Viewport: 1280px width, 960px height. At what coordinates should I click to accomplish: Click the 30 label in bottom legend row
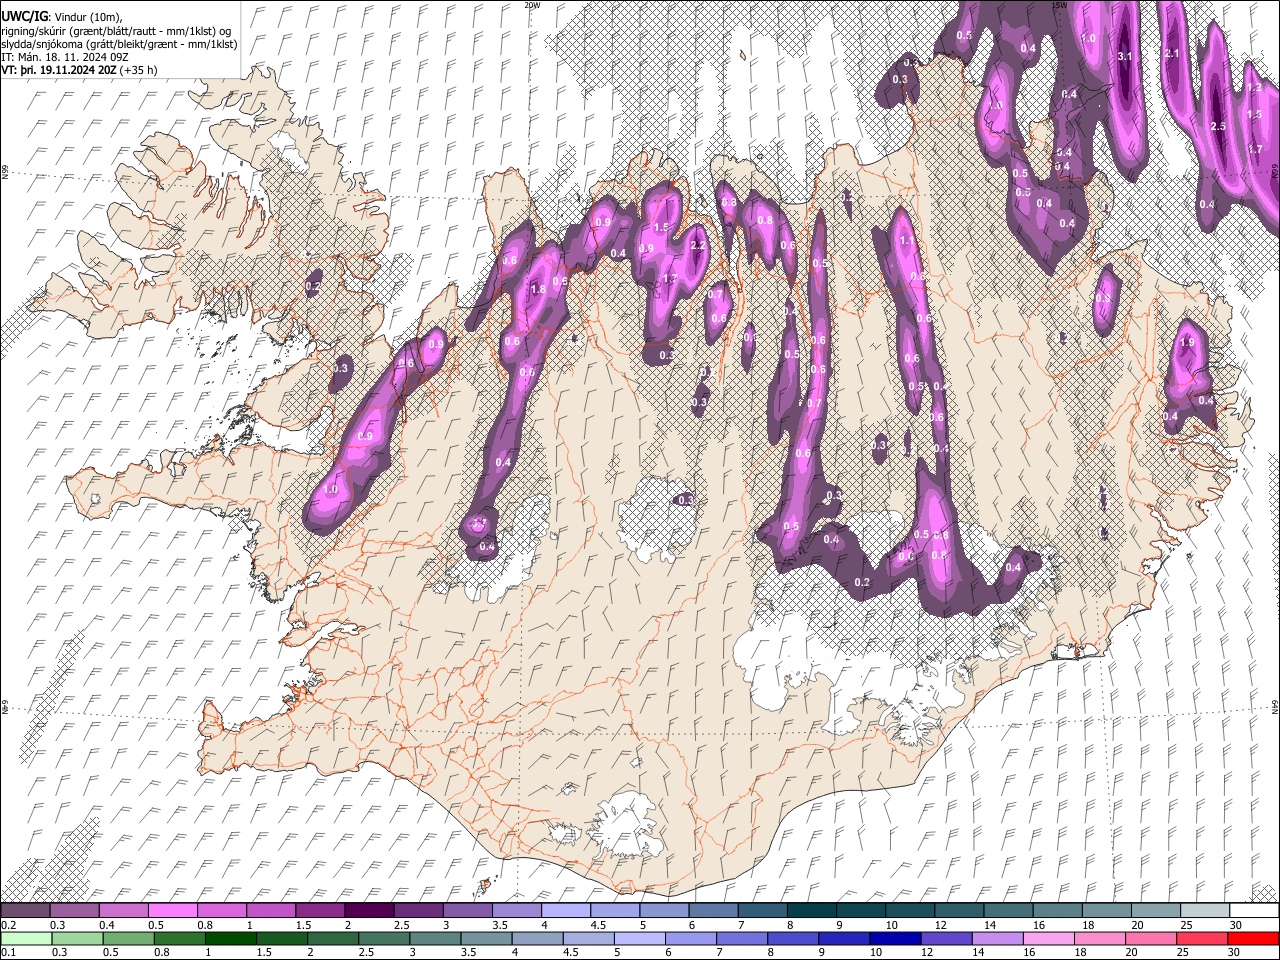(1236, 952)
